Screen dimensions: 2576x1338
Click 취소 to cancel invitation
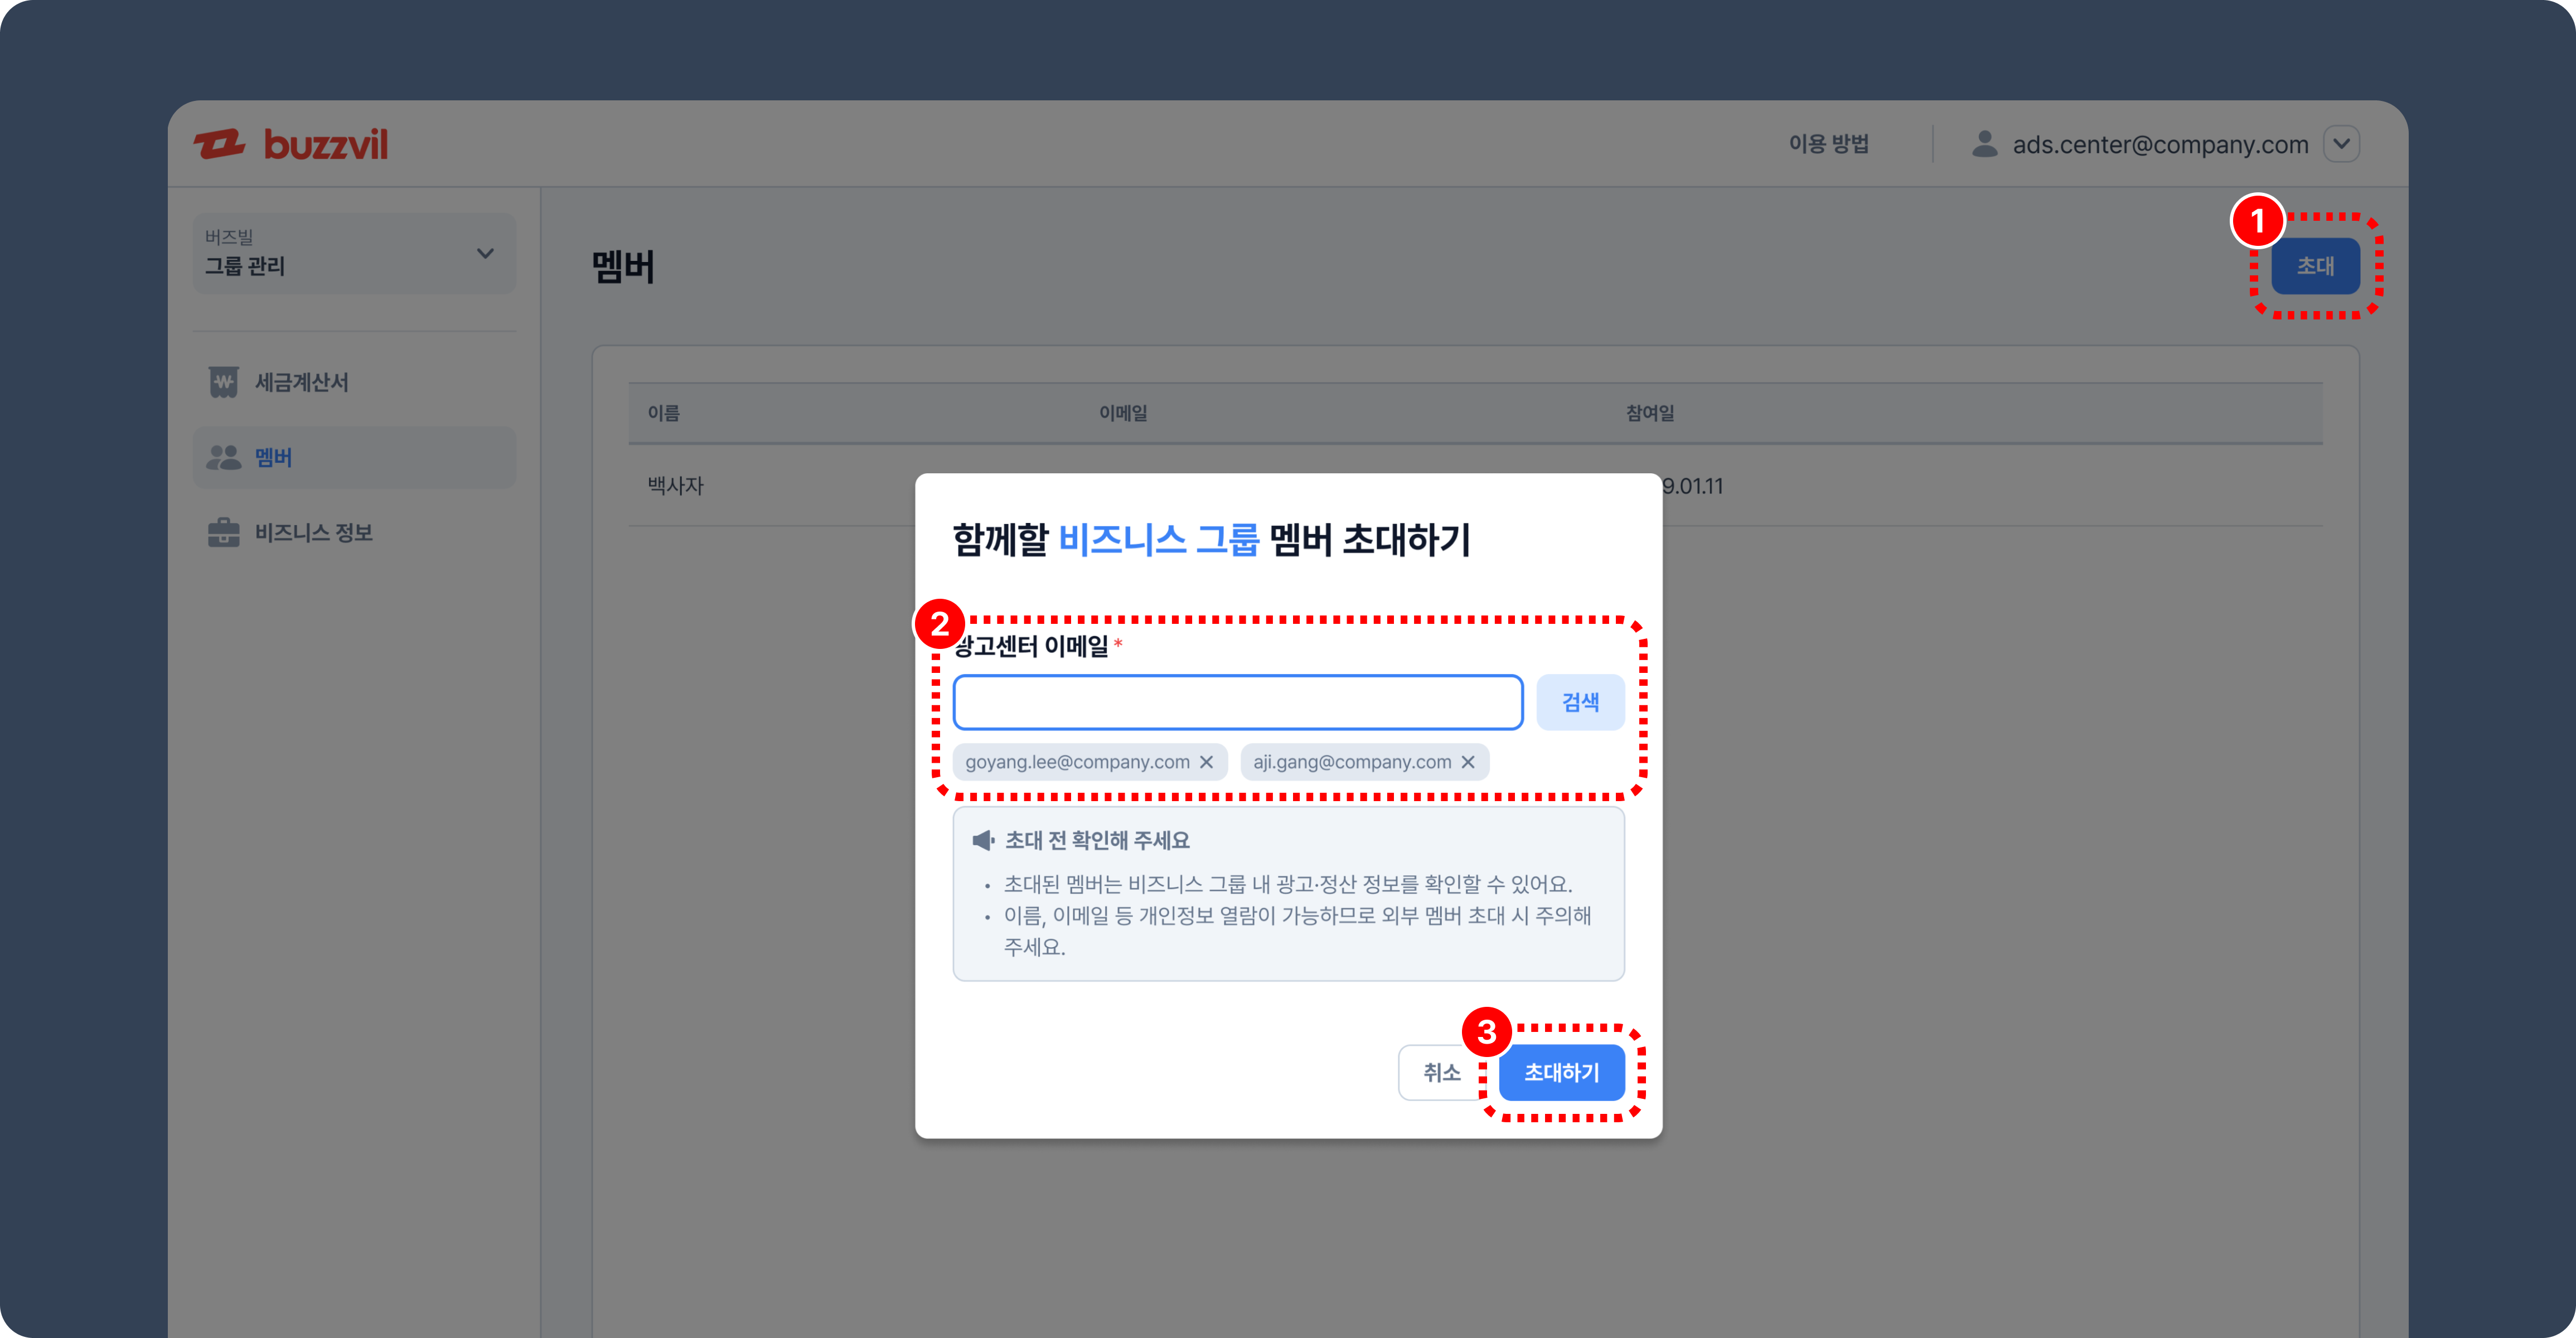click(x=1441, y=1072)
